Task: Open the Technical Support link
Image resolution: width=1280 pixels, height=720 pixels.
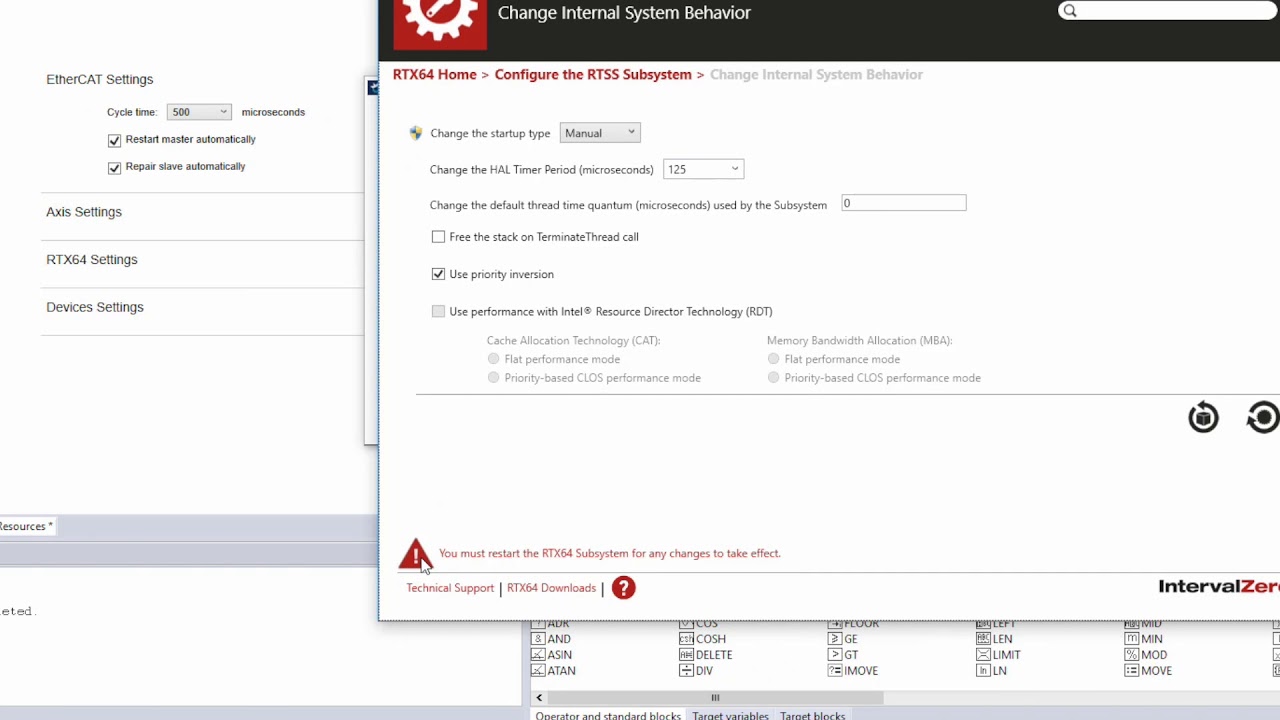Action: pos(450,588)
